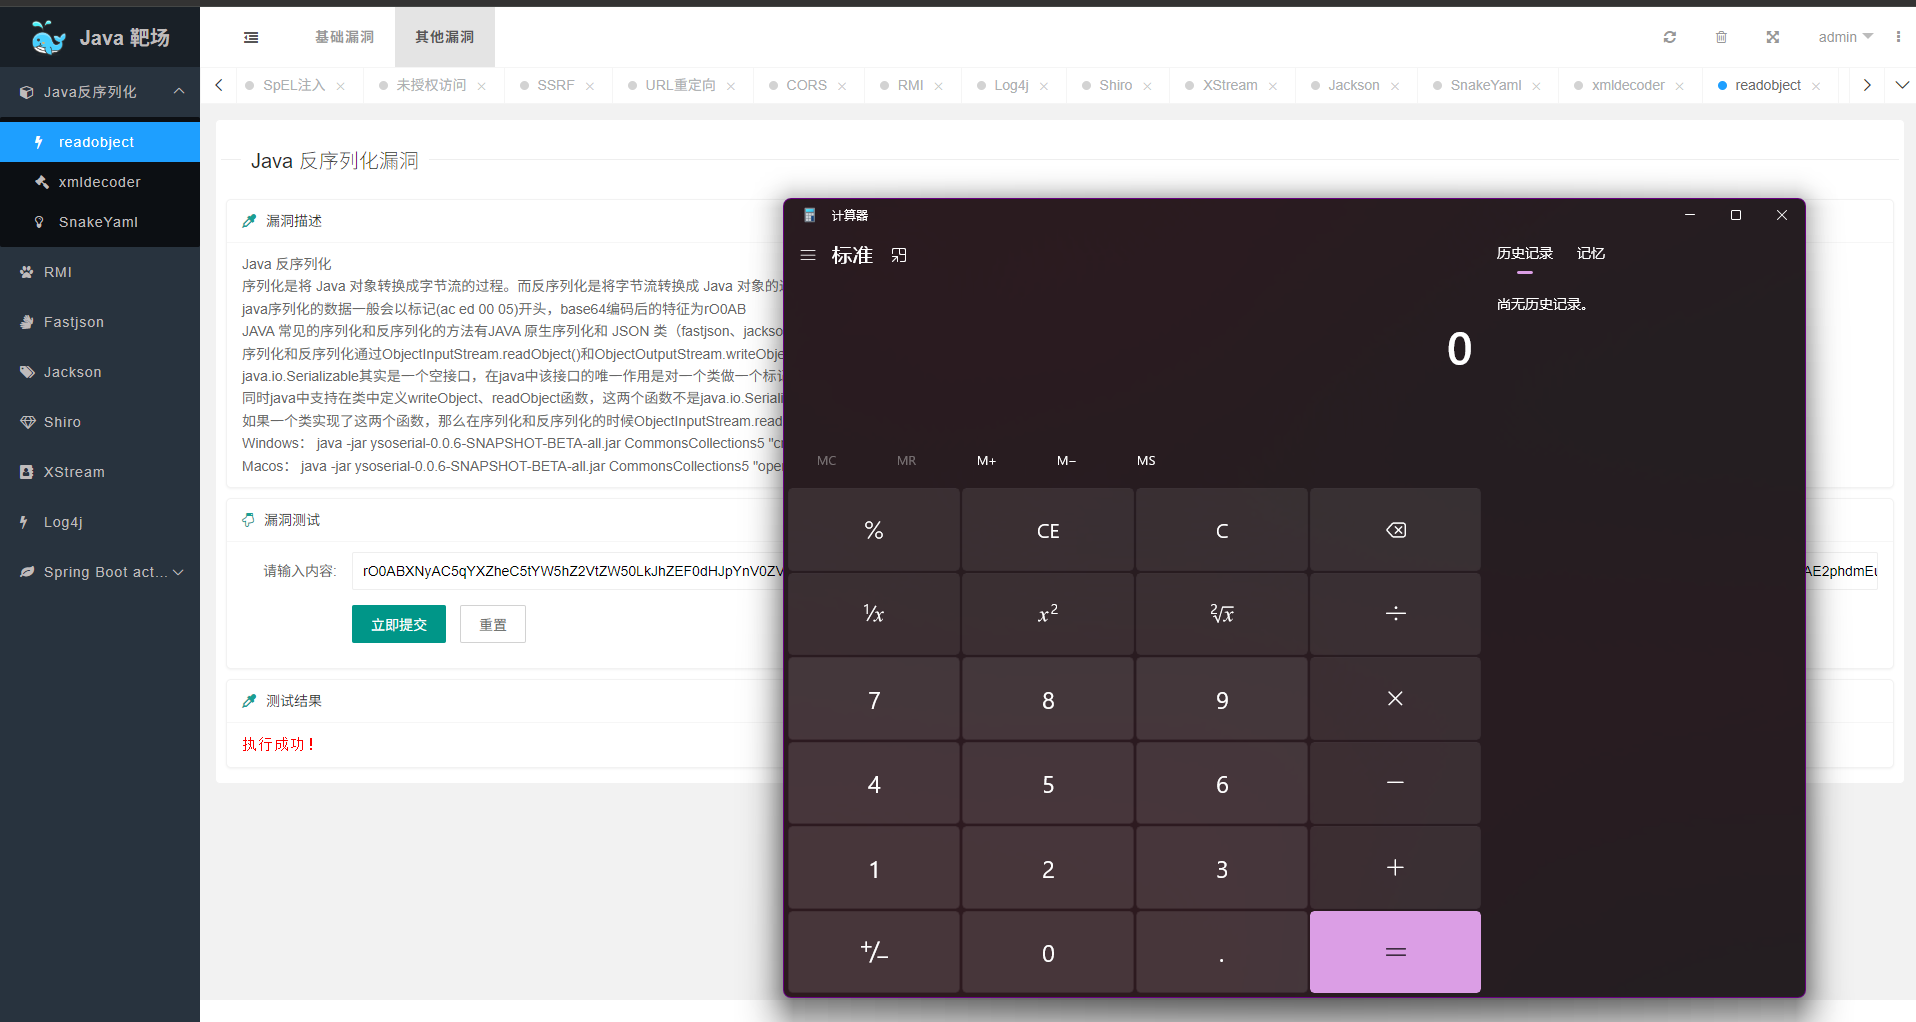Close the SSRF tab

590,86
